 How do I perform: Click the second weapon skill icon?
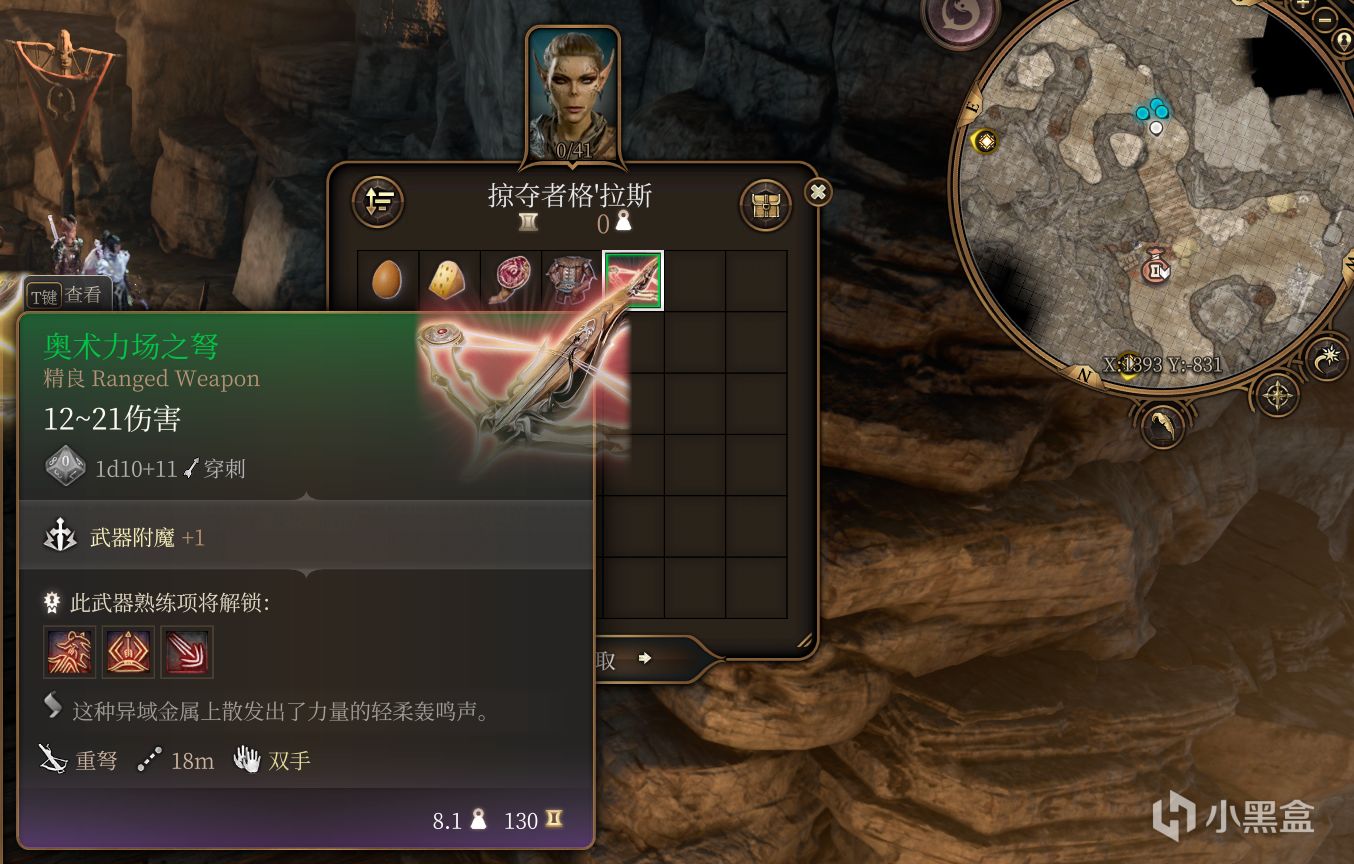(x=129, y=652)
